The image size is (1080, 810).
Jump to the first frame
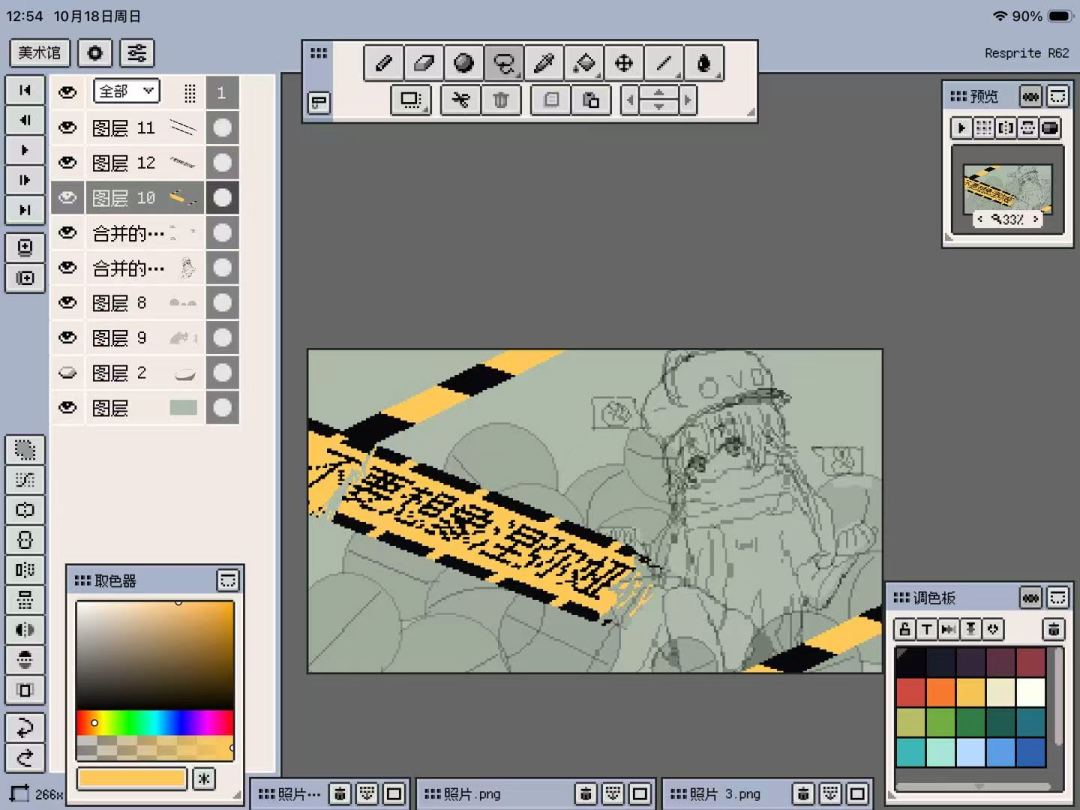[25, 90]
